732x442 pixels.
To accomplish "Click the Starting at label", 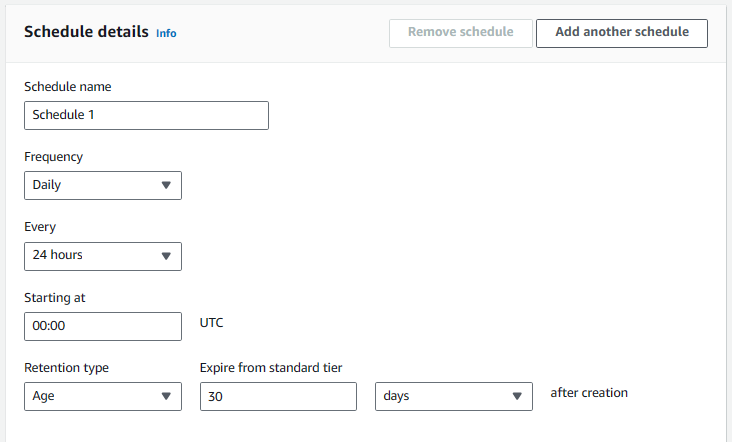I will click(x=55, y=298).
